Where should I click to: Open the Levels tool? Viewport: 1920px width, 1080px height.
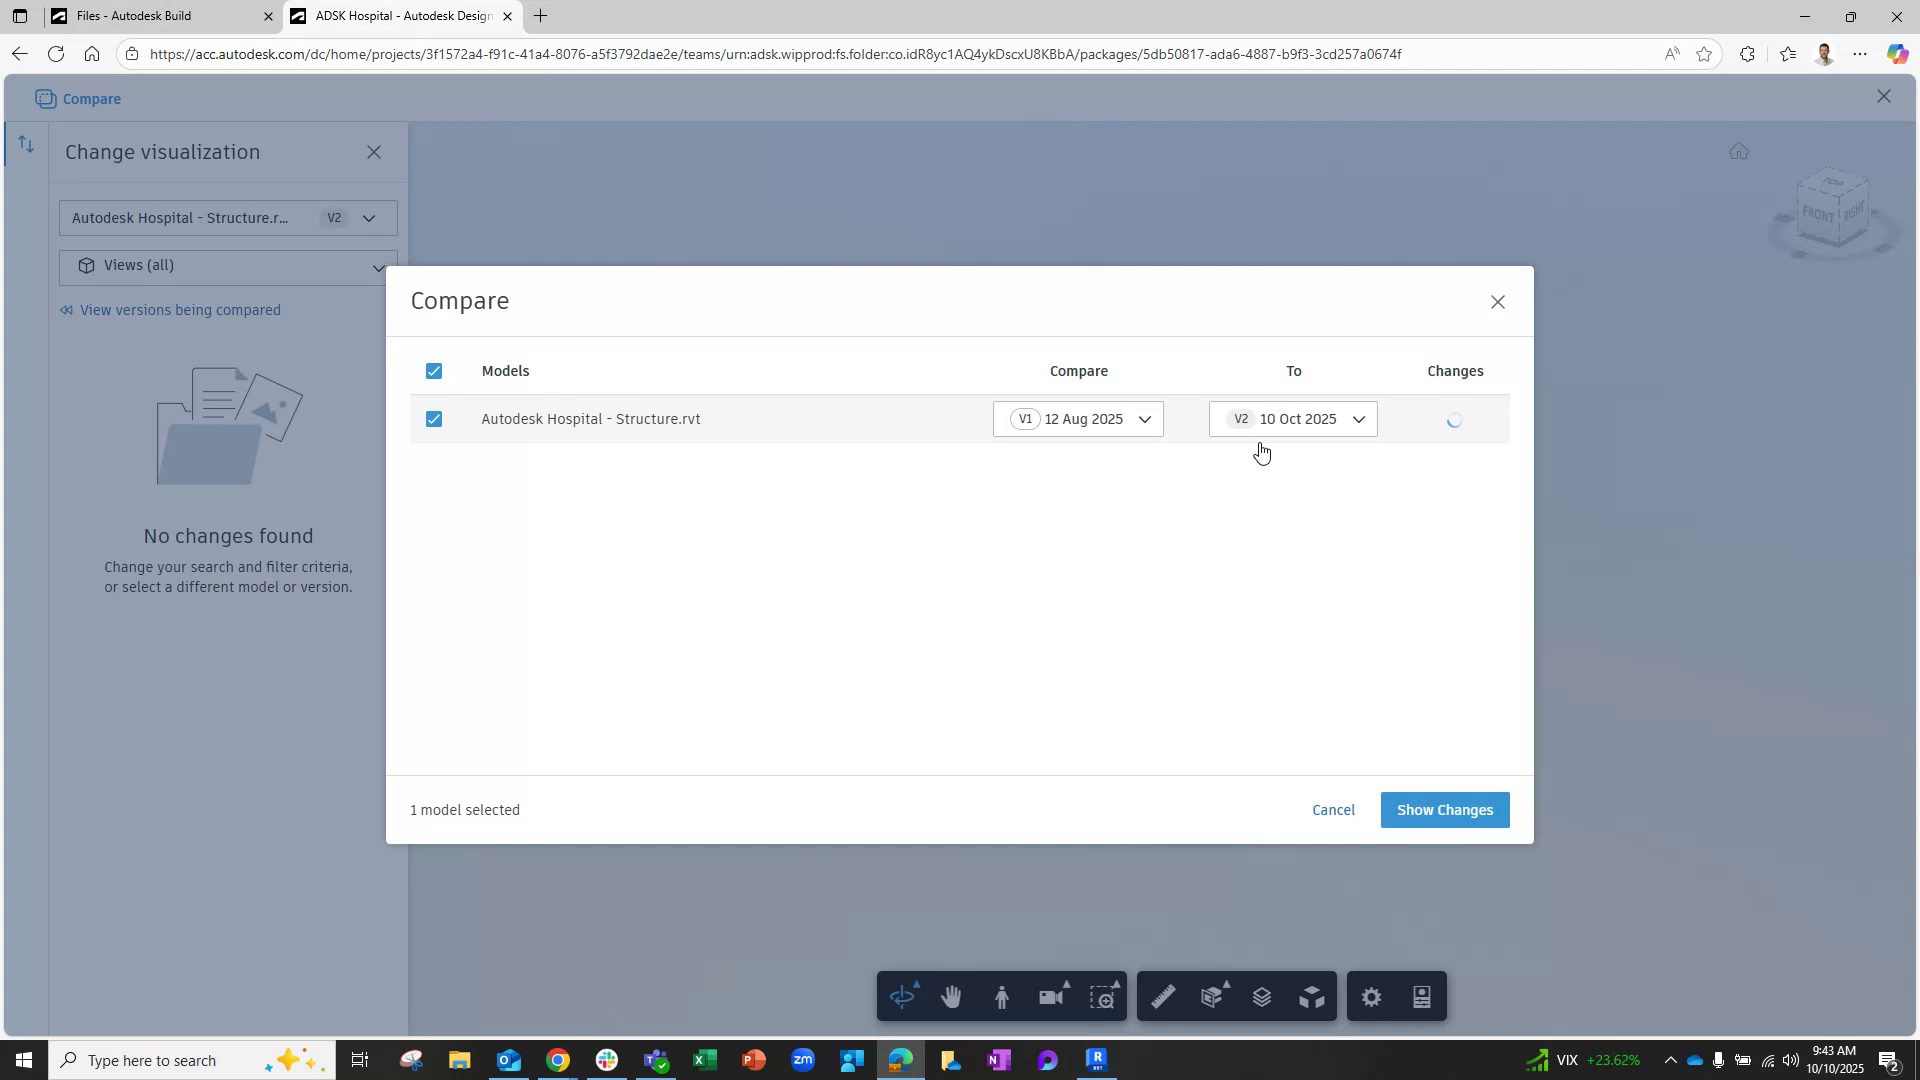(x=1262, y=996)
